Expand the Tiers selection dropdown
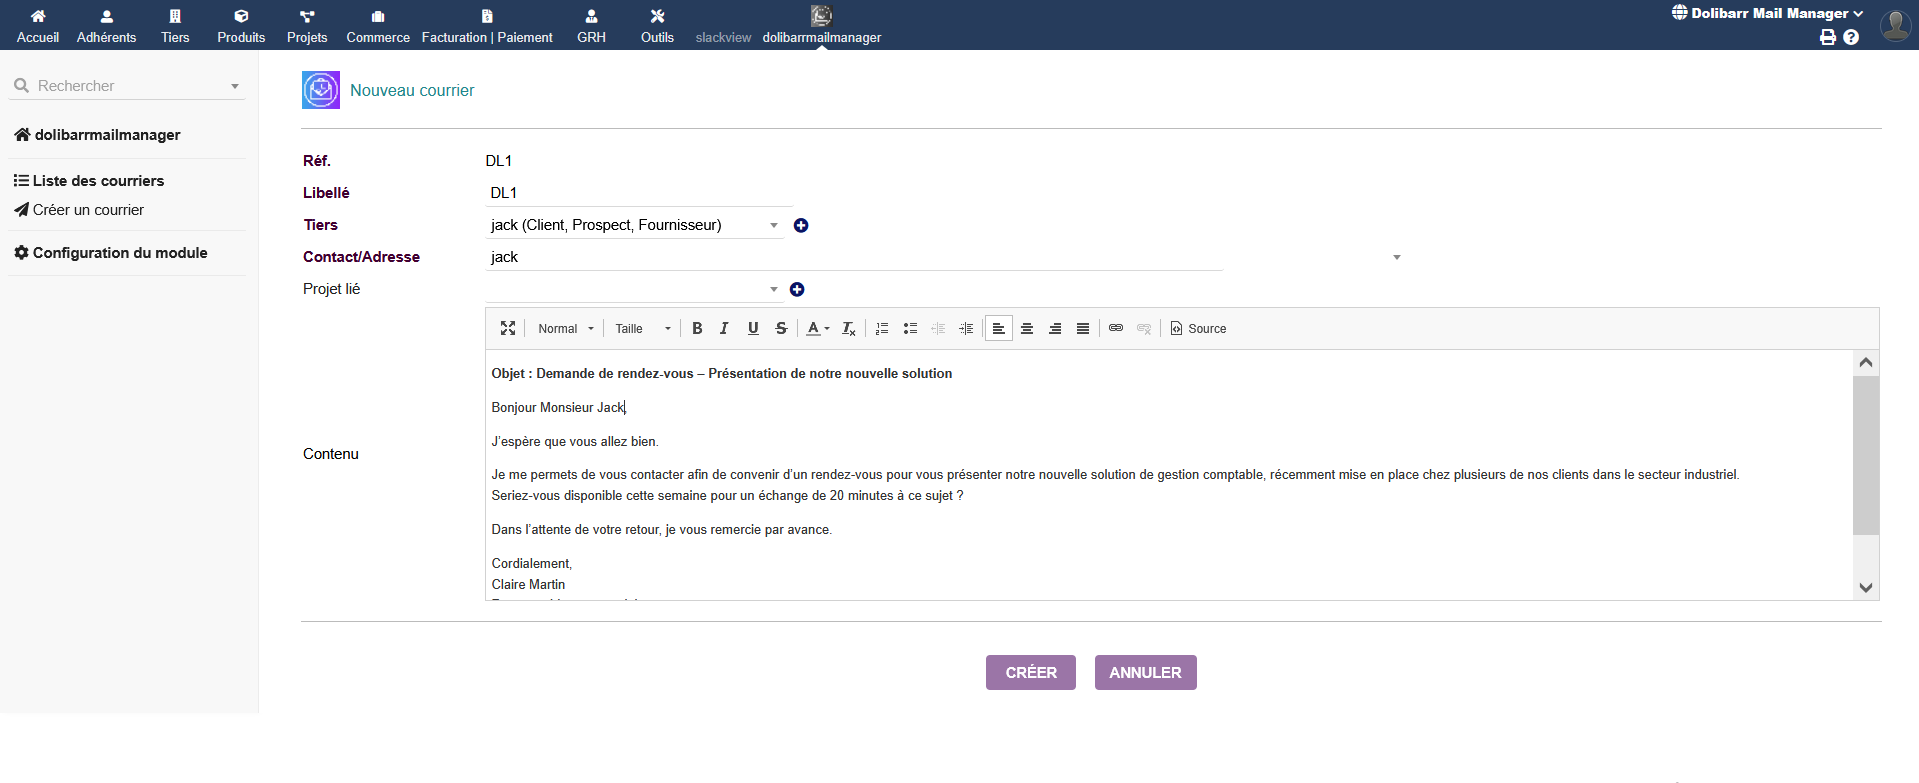The width and height of the screenshot is (1919, 783). click(773, 225)
